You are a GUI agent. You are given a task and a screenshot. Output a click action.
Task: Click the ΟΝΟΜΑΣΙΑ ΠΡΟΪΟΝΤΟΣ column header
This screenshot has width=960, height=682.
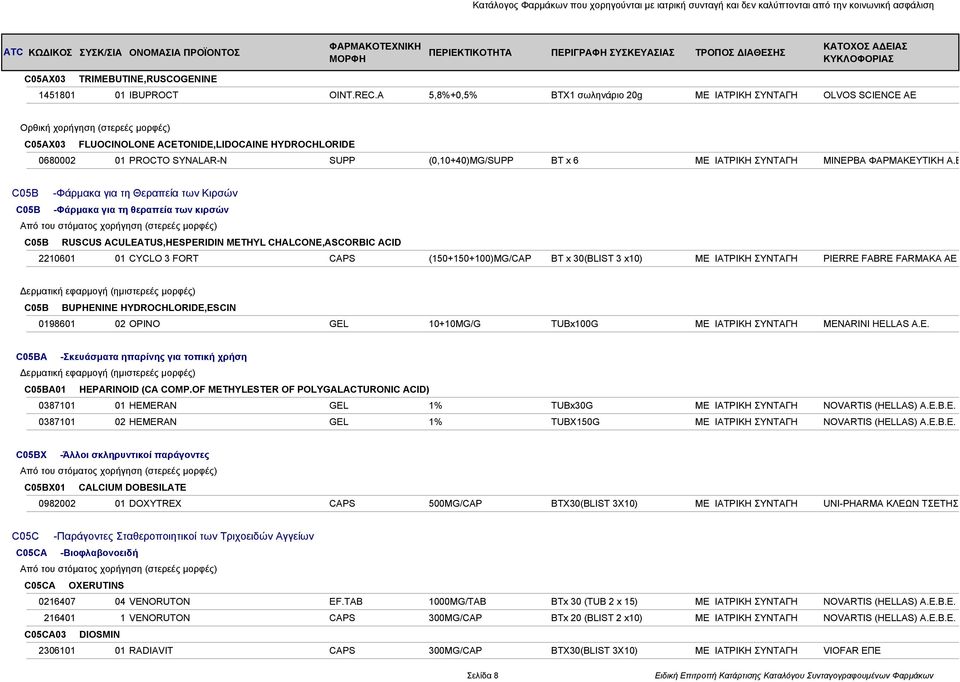tap(184, 53)
